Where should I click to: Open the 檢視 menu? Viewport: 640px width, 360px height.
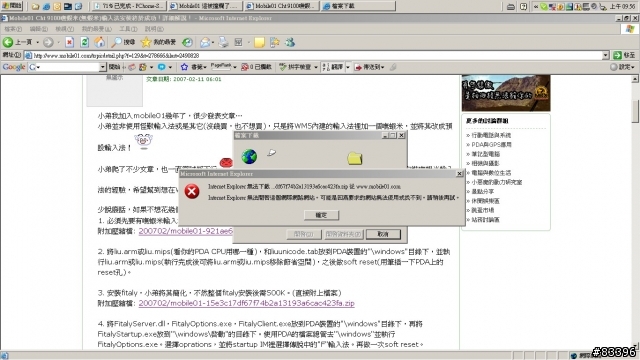[64, 29]
